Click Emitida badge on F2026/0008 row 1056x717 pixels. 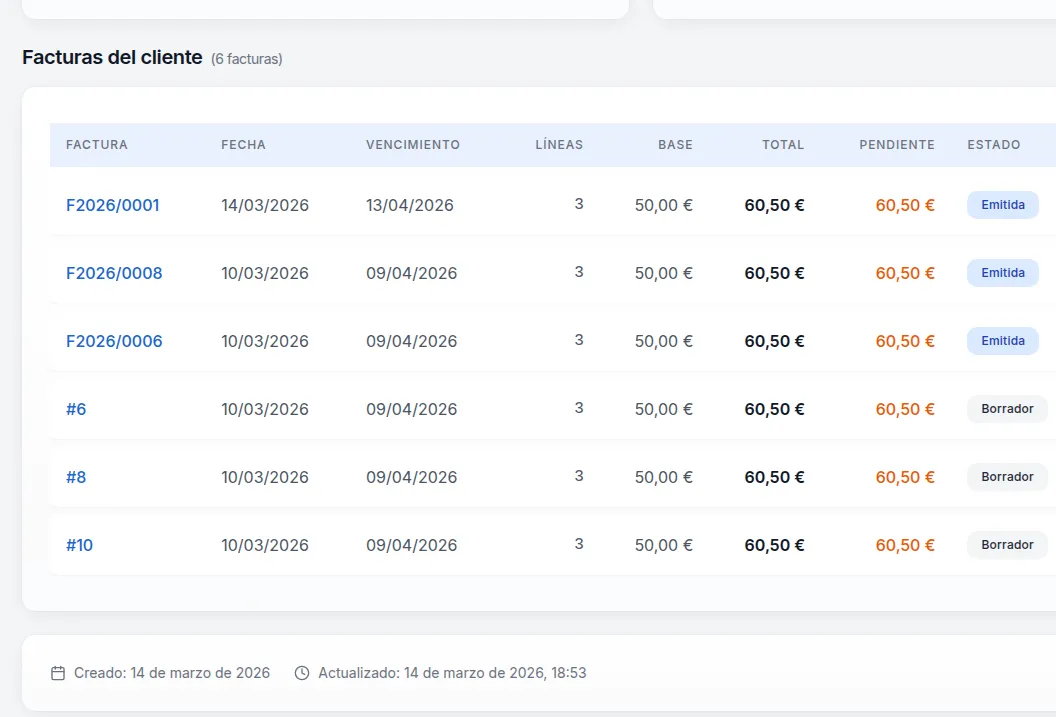pos(1002,273)
